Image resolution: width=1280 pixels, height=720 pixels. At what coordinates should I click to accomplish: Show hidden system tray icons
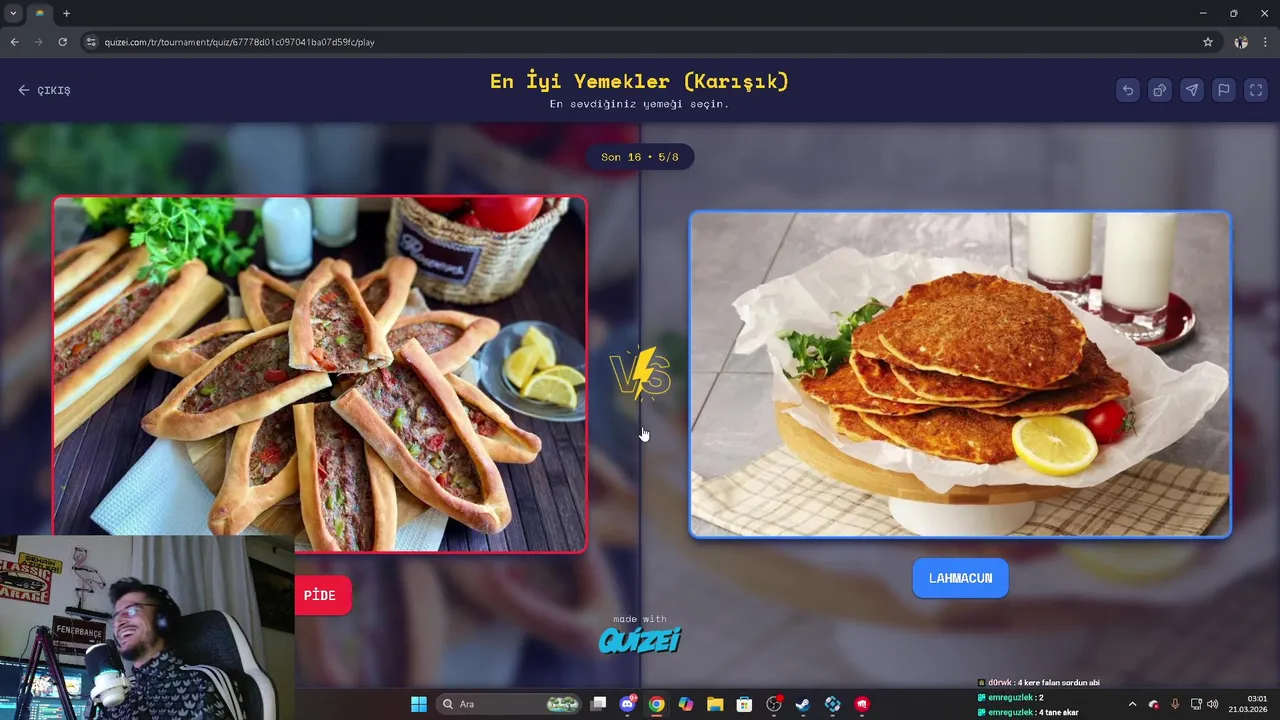[x=1132, y=704]
